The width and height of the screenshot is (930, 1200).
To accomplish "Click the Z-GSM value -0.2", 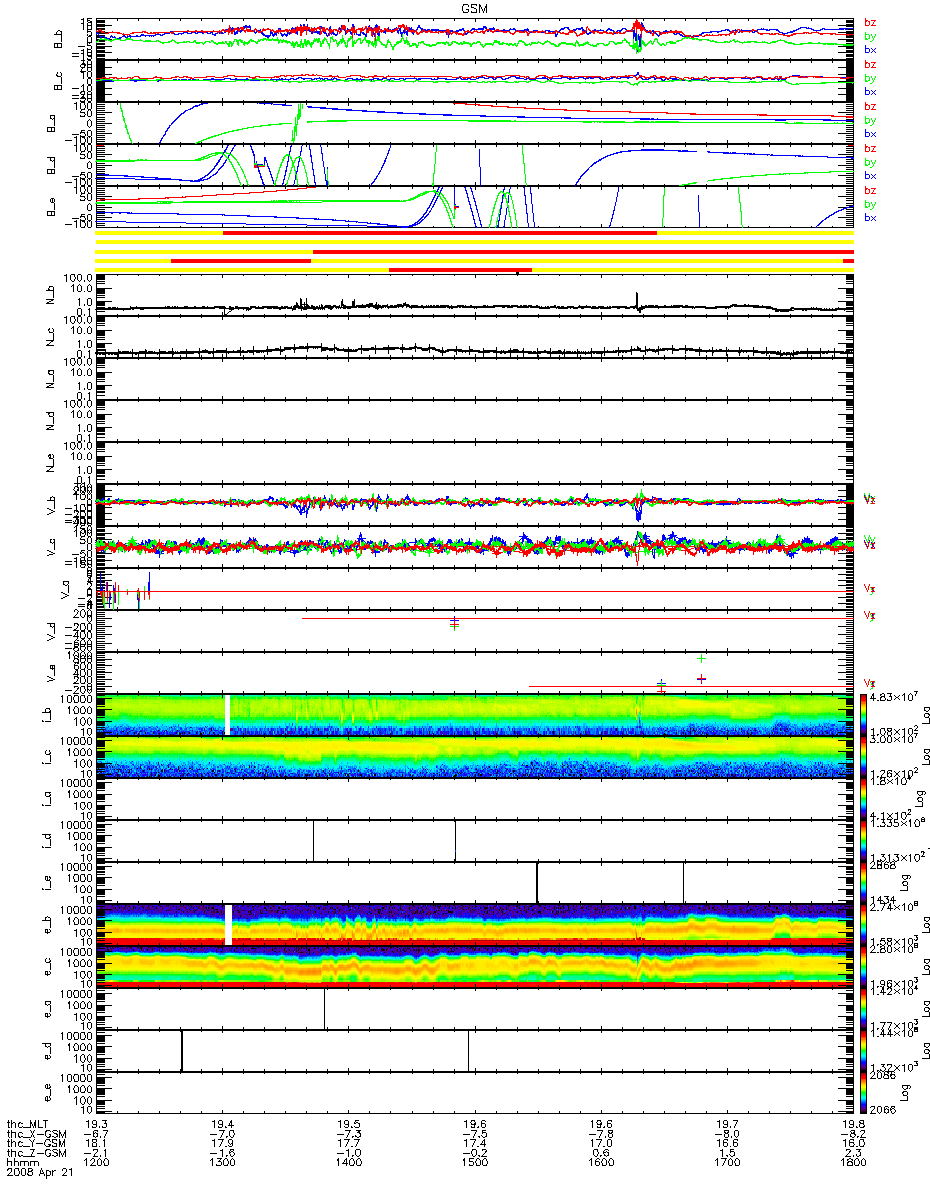I will (474, 1153).
